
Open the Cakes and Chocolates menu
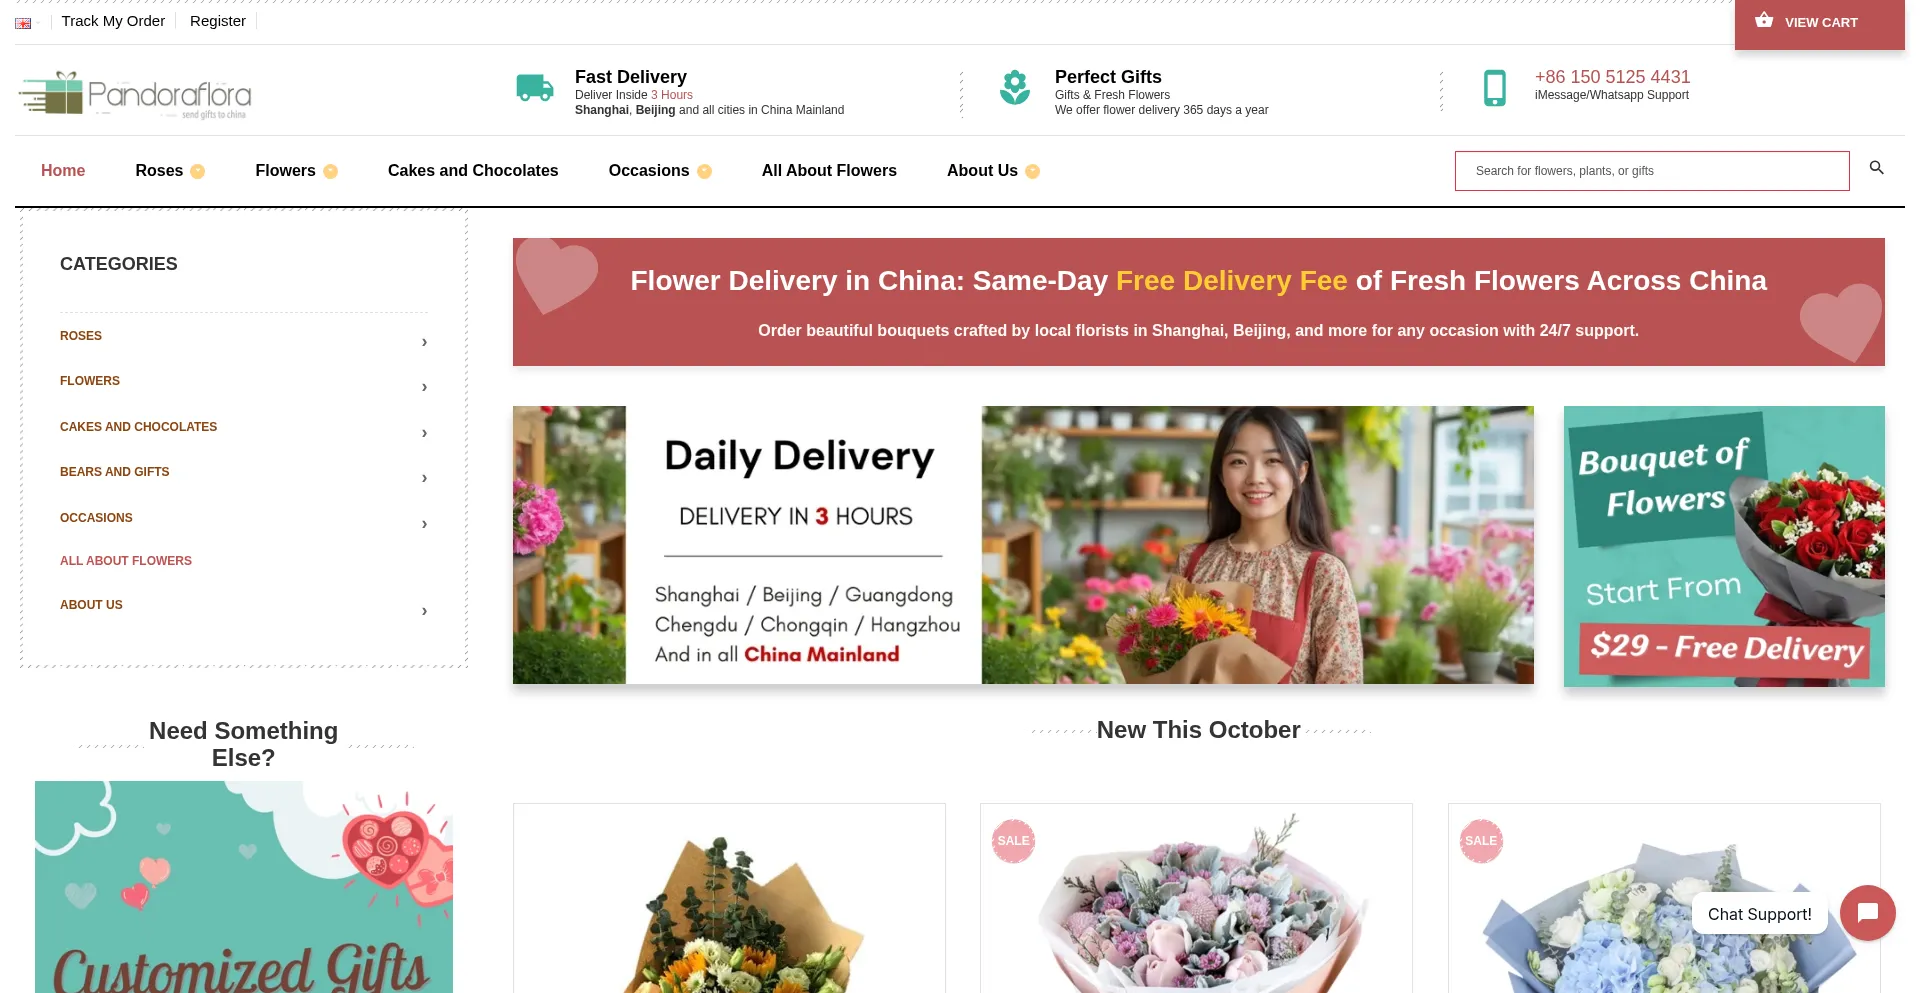tap(473, 171)
